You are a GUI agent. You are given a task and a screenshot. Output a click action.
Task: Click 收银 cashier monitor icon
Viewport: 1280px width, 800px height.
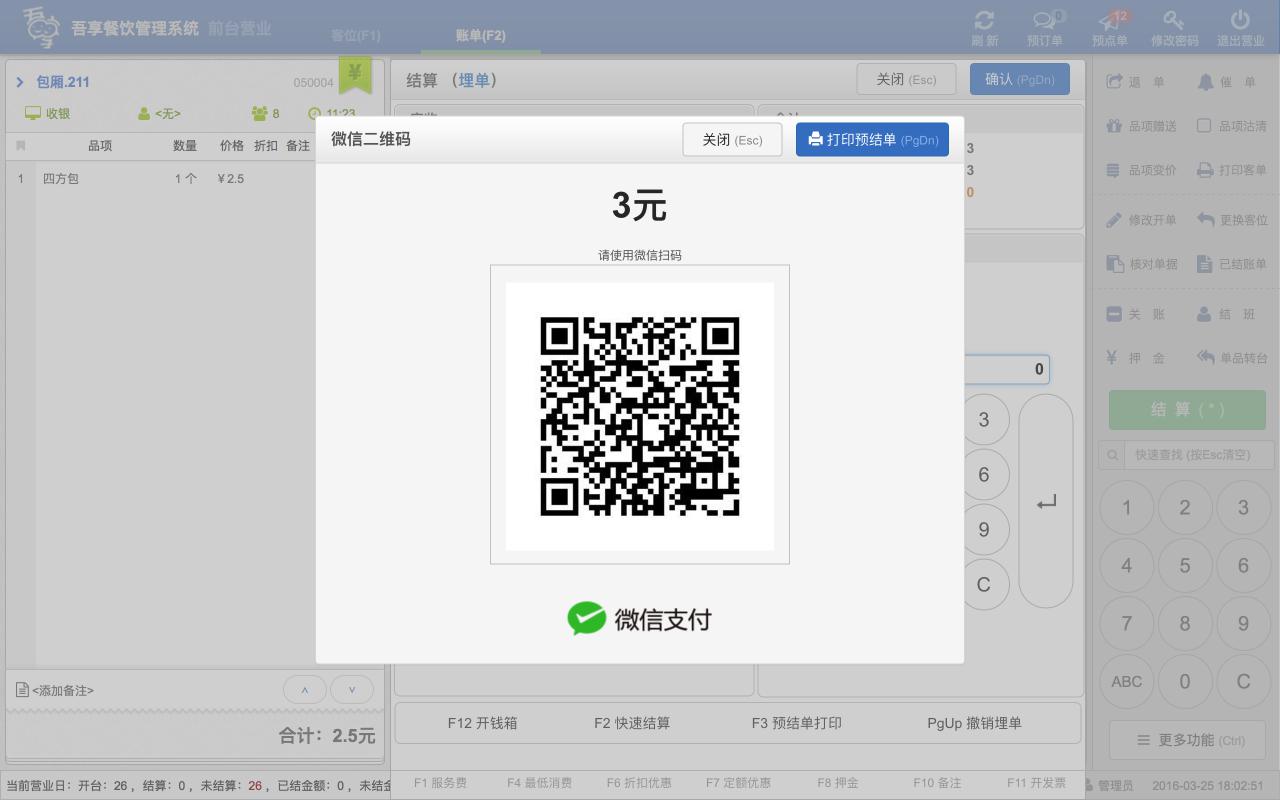click(x=33, y=113)
